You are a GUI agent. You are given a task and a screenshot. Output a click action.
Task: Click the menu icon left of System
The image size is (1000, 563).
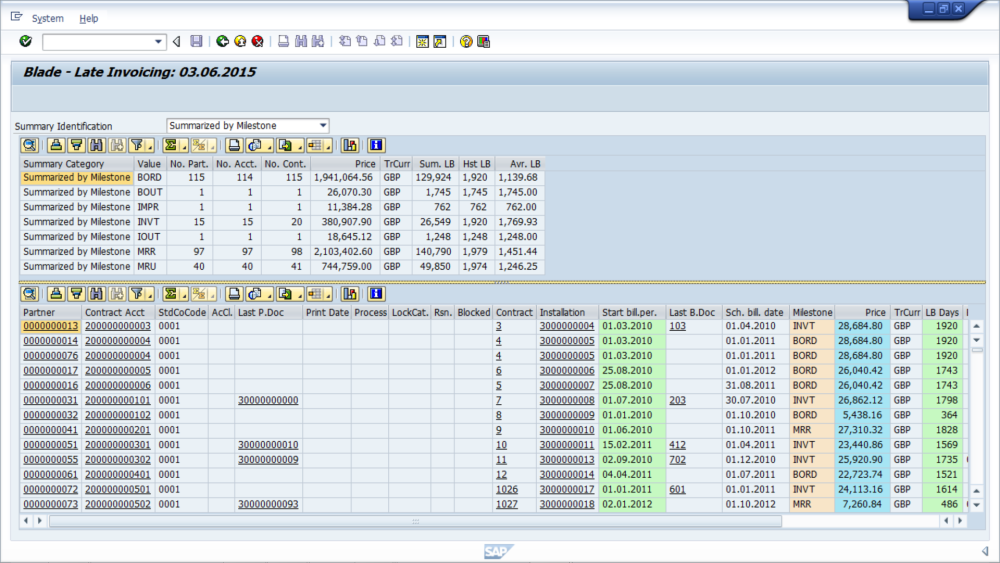tap(17, 17)
